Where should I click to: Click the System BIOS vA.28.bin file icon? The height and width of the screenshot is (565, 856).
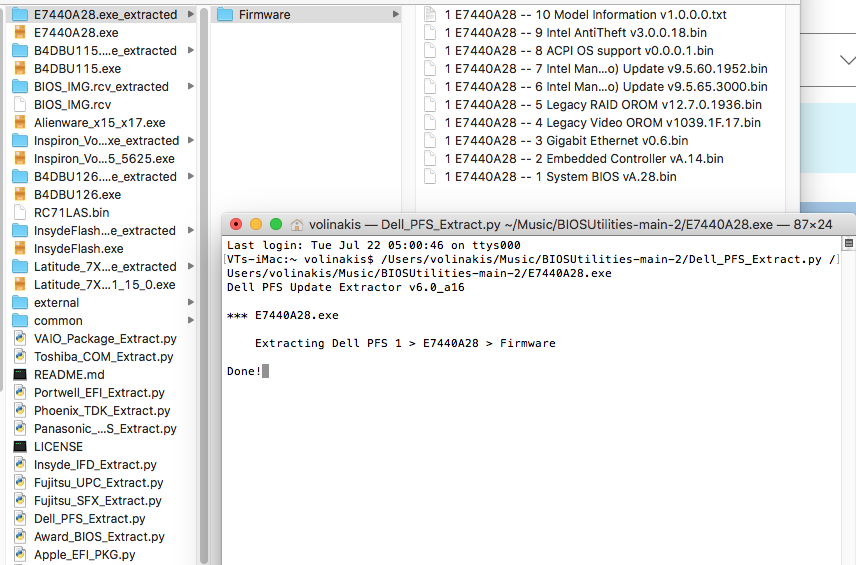click(x=430, y=177)
